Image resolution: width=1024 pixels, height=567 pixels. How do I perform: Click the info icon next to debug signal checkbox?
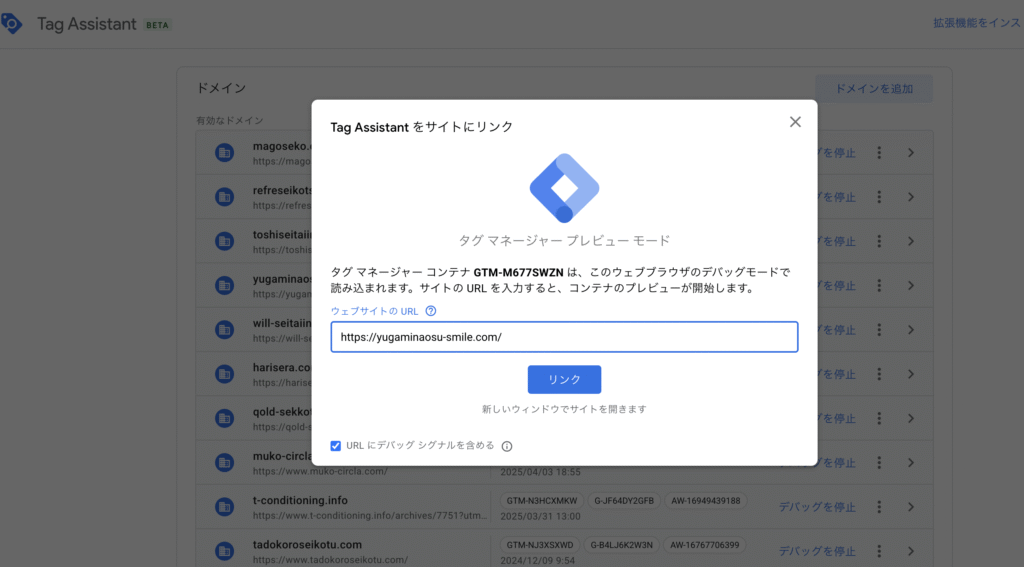(x=507, y=447)
